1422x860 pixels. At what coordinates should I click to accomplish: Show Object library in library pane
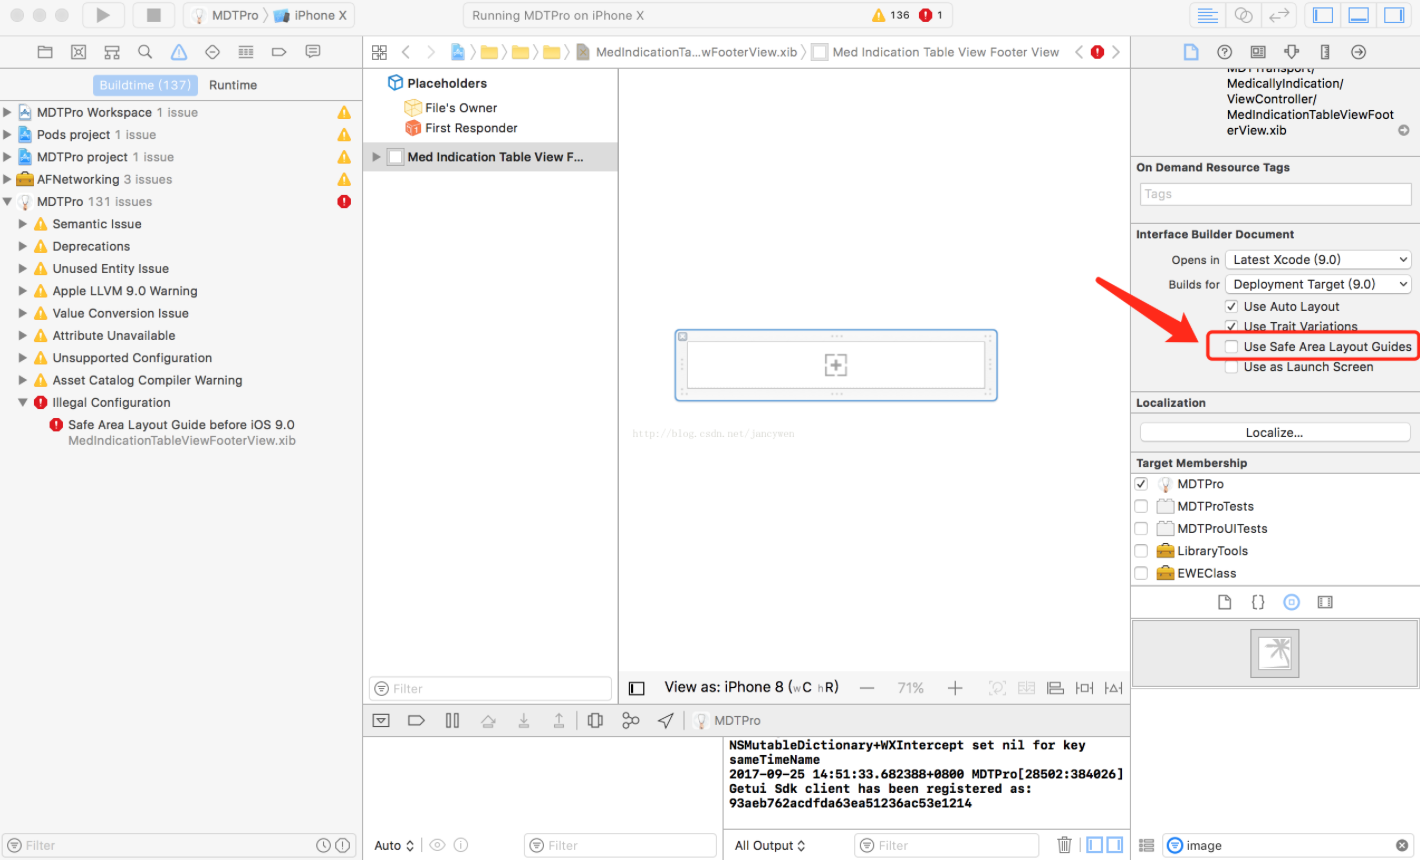point(1291,602)
